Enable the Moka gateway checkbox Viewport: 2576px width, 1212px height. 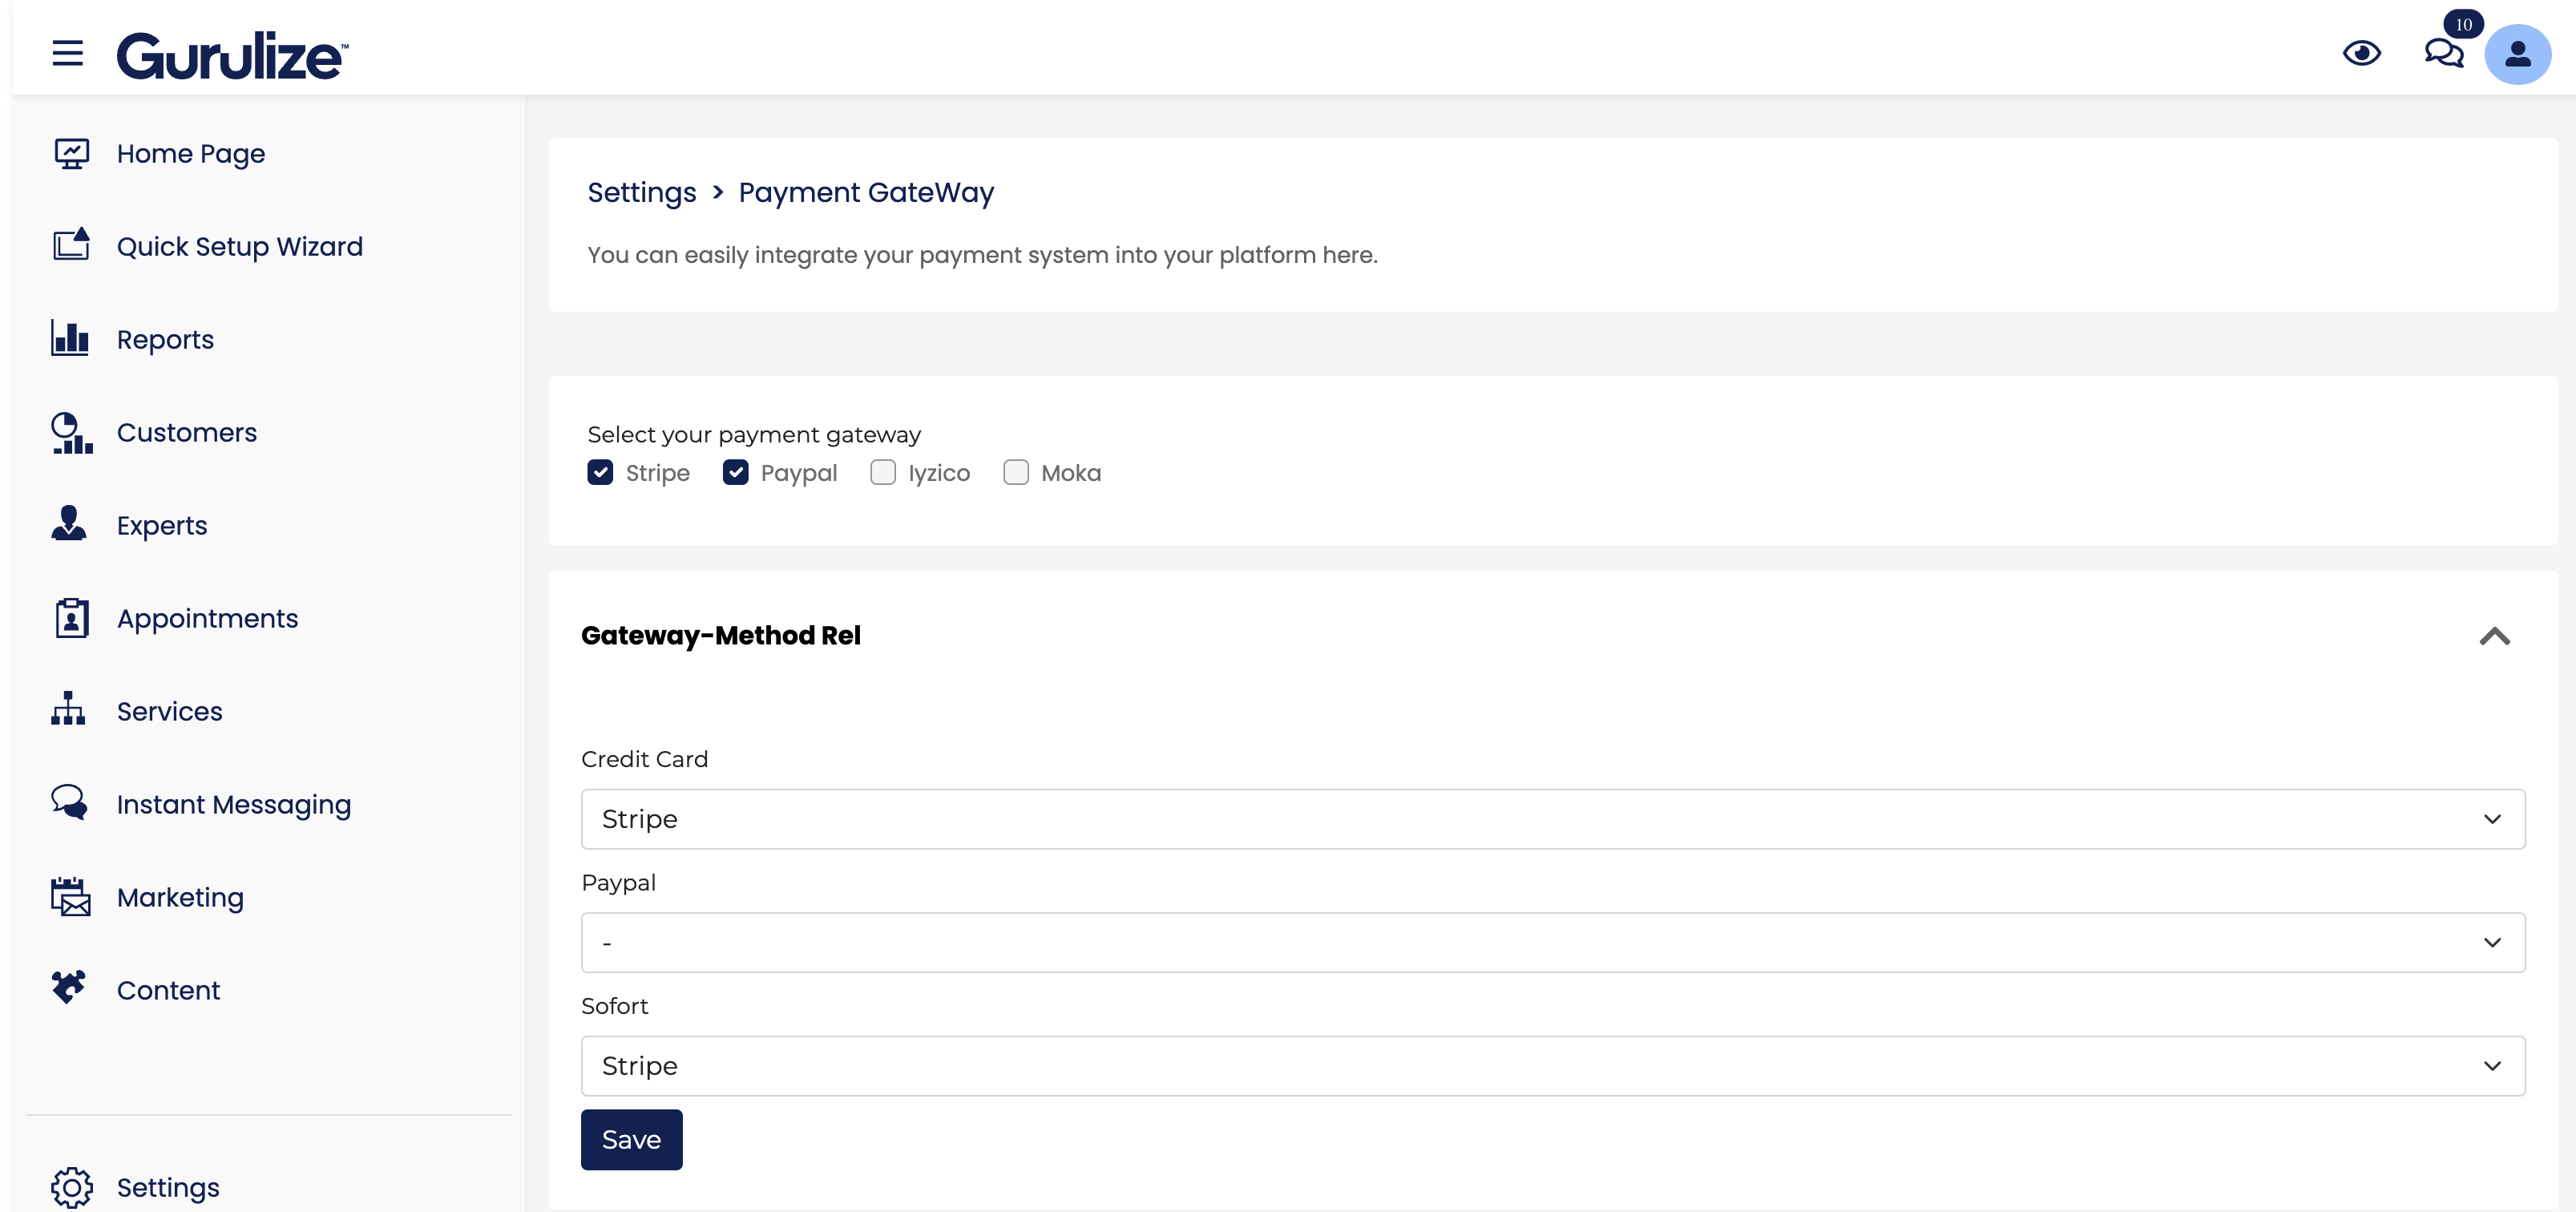coord(1016,473)
